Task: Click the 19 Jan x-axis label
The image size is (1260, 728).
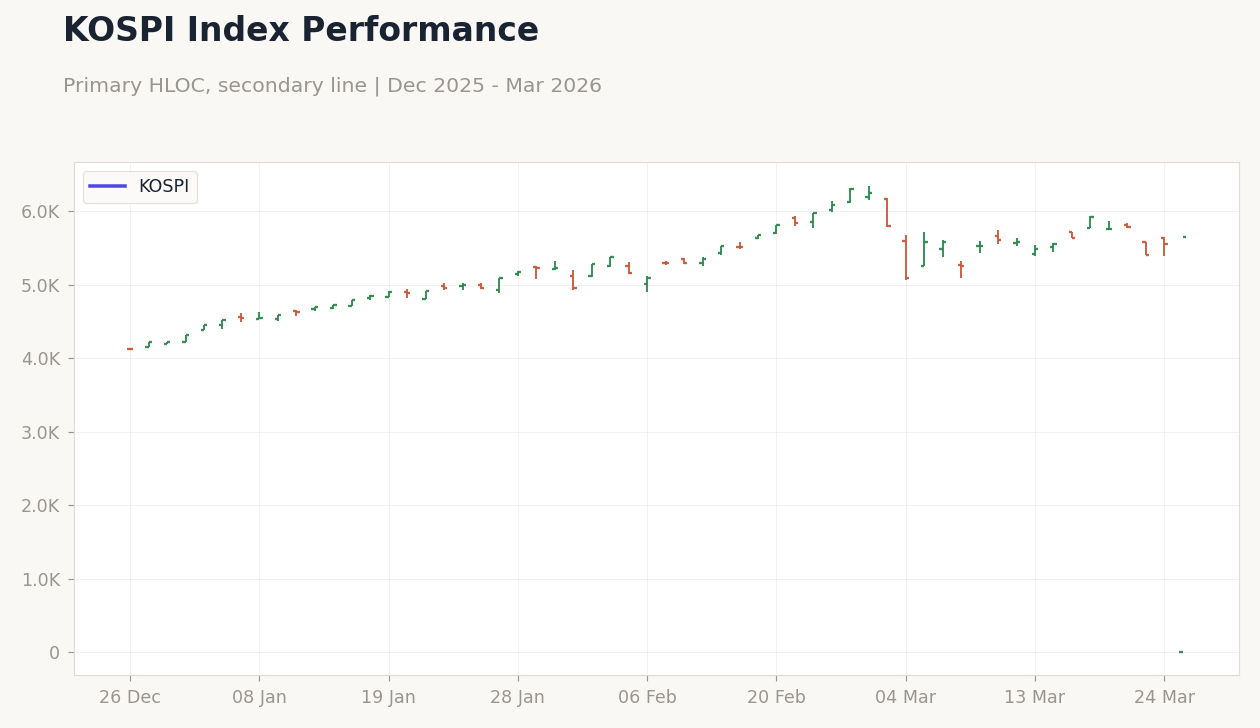Action: [x=388, y=698]
